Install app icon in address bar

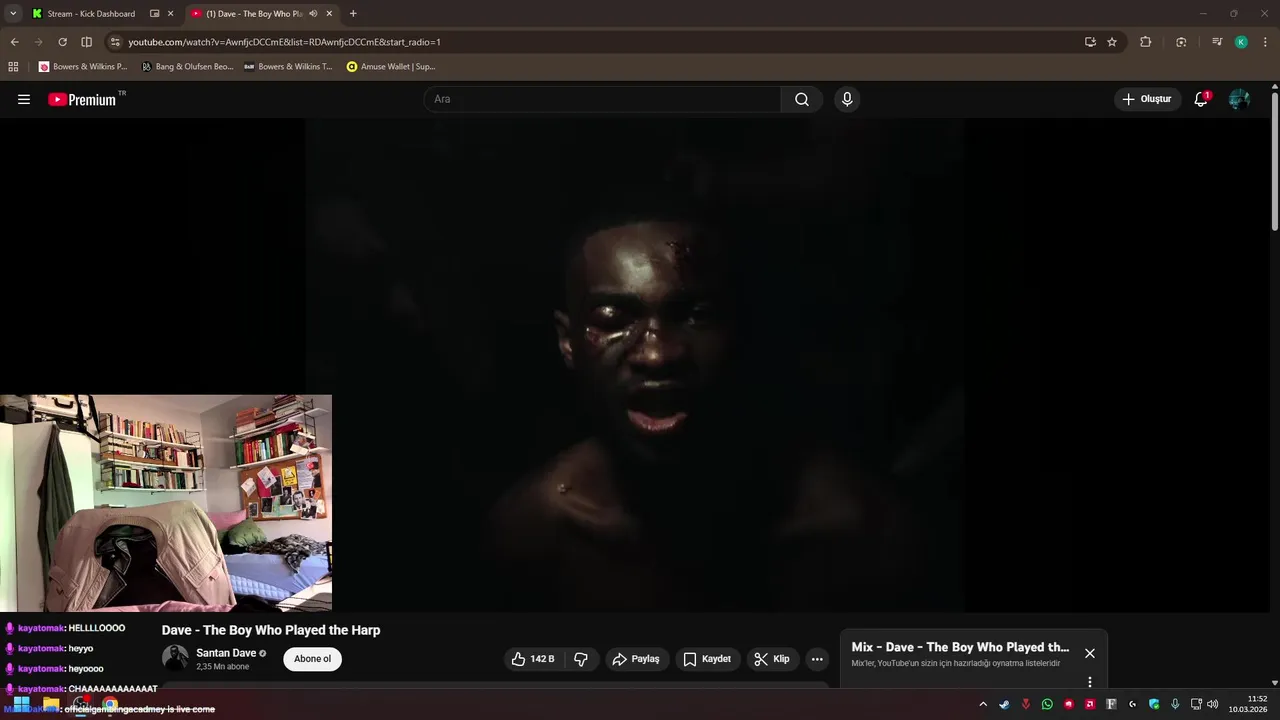[x=1090, y=42]
